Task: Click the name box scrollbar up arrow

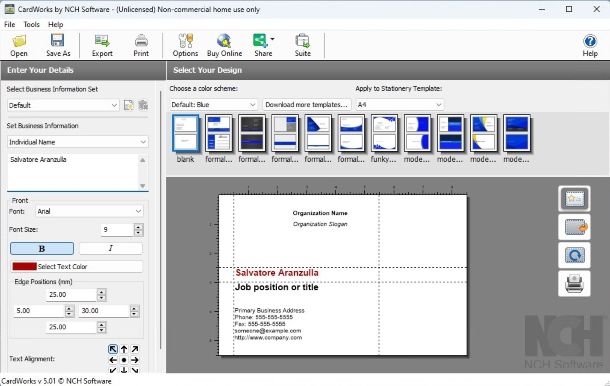Action: point(143,160)
